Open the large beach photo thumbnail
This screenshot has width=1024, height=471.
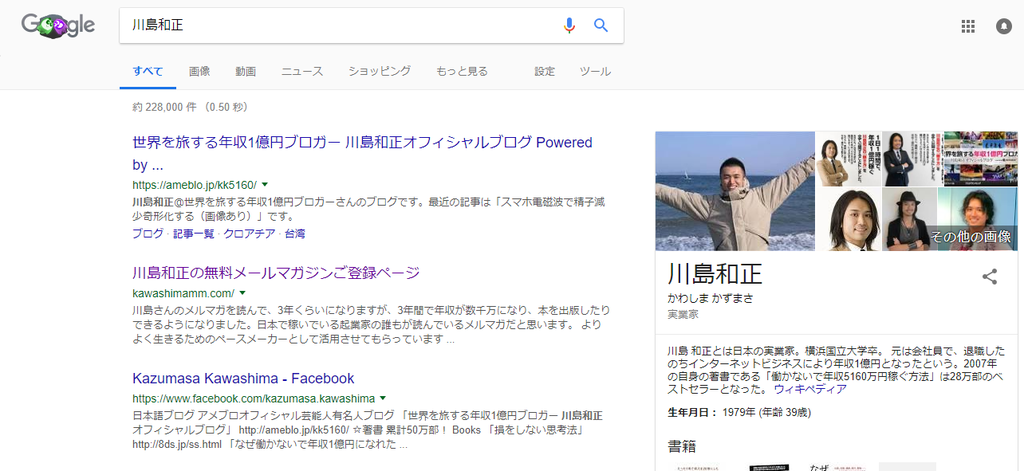click(x=735, y=191)
